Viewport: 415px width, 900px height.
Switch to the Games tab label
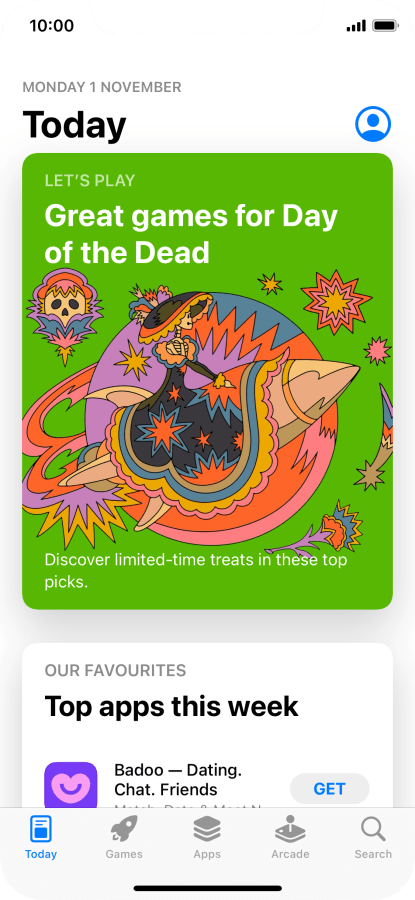[x=124, y=854]
